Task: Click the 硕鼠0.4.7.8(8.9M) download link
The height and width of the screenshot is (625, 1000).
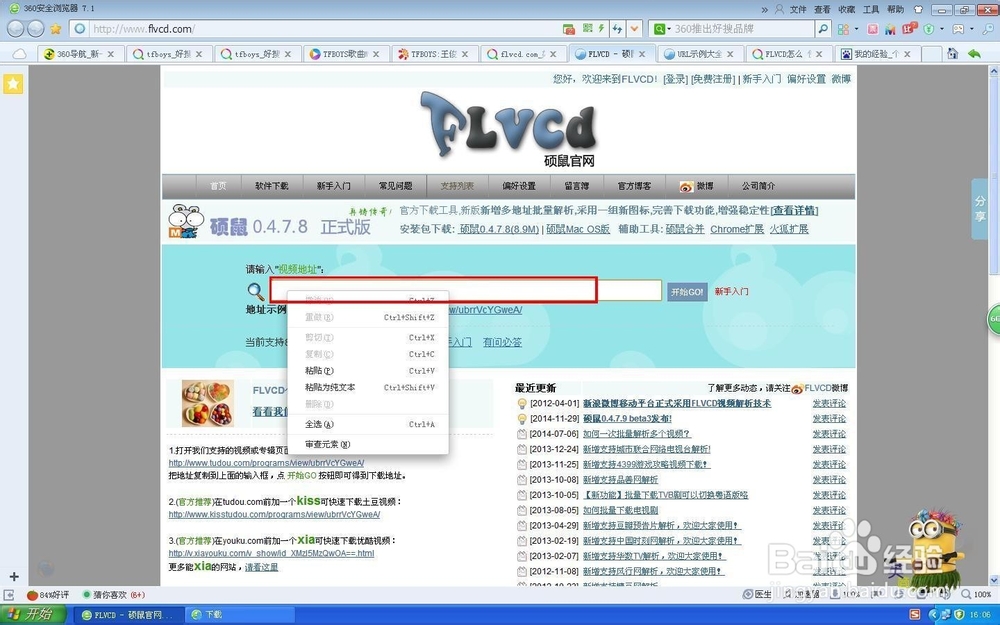Action: point(499,229)
